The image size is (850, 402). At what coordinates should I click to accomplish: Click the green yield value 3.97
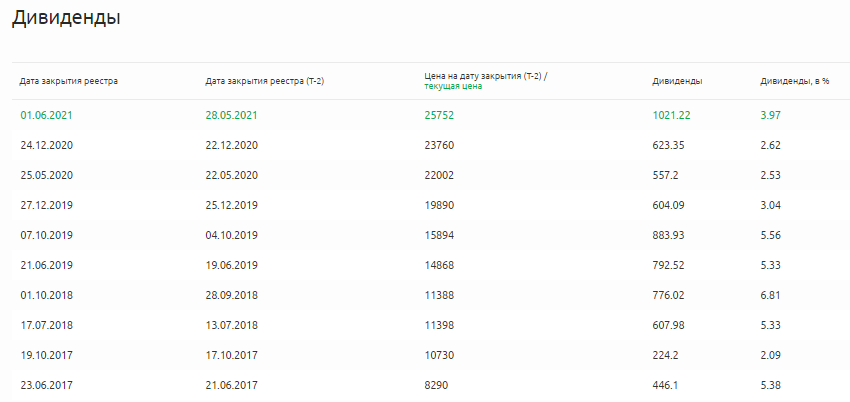click(x=770, y=115)
